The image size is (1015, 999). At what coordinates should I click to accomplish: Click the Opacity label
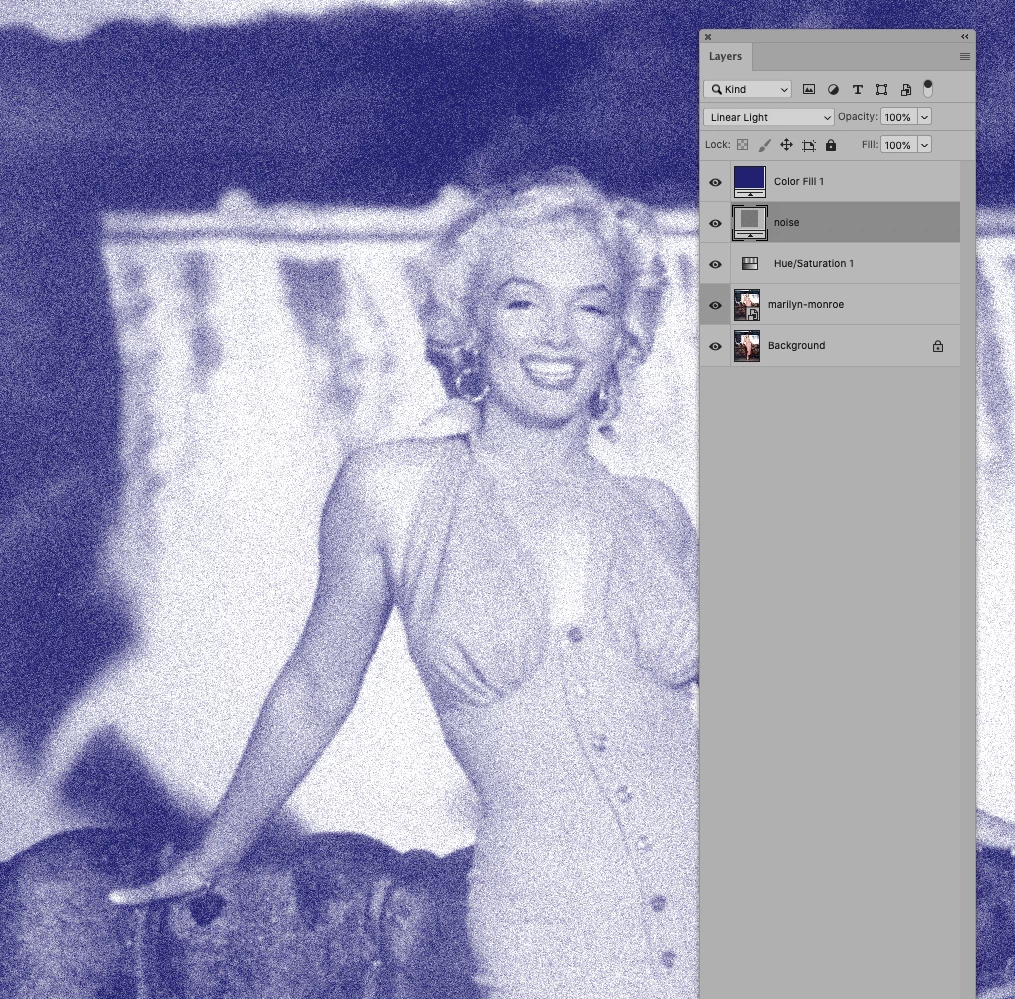tap(858, 117)
